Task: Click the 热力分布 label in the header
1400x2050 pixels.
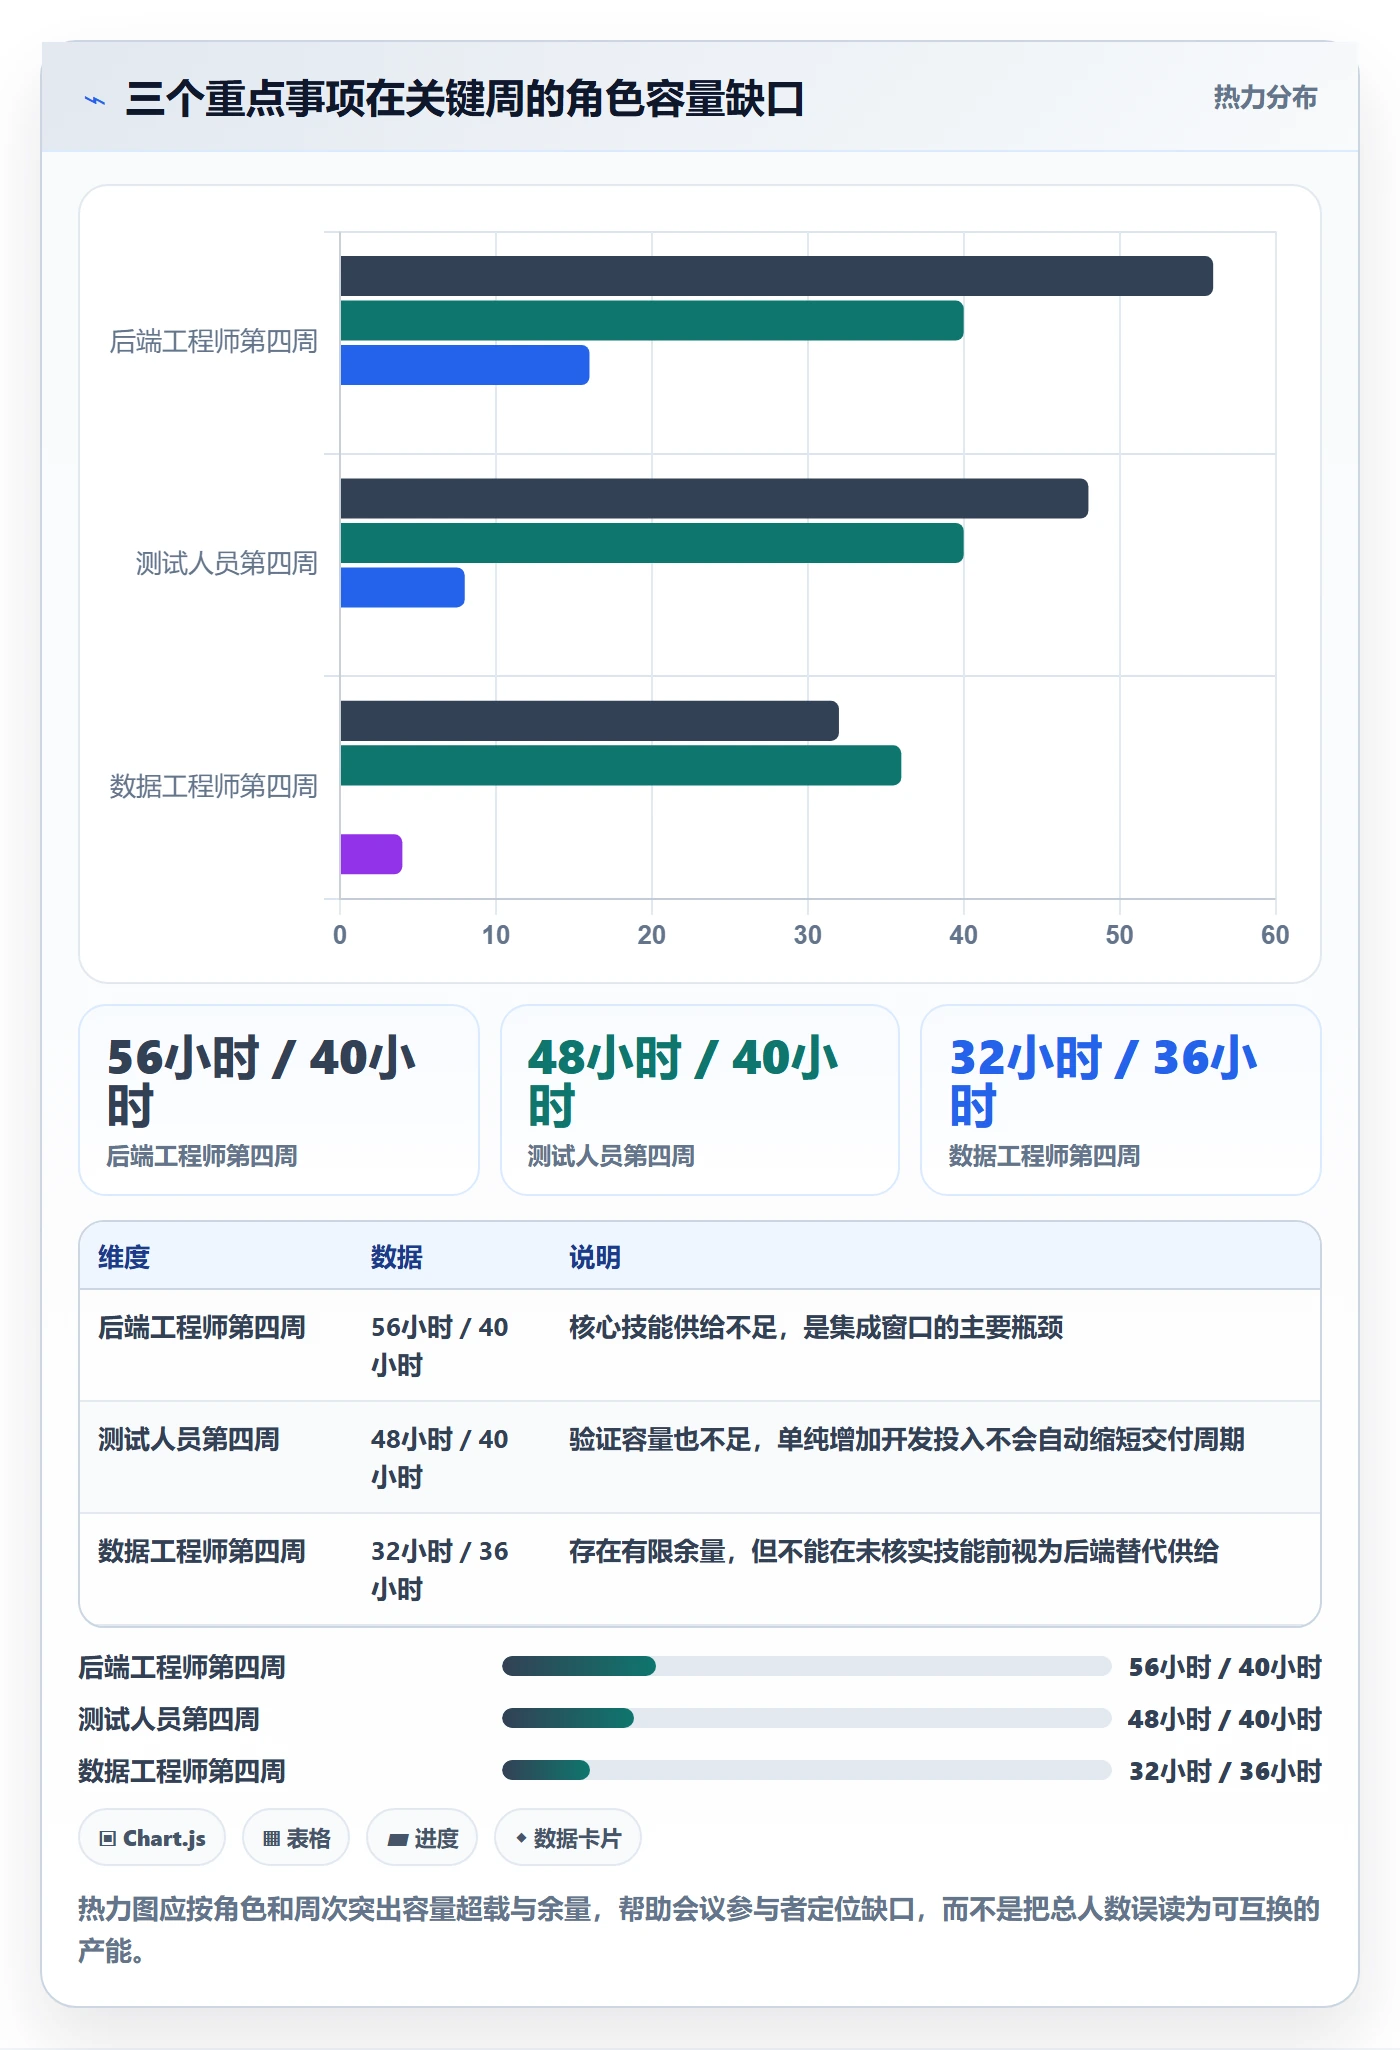Action: [1265, 97]
